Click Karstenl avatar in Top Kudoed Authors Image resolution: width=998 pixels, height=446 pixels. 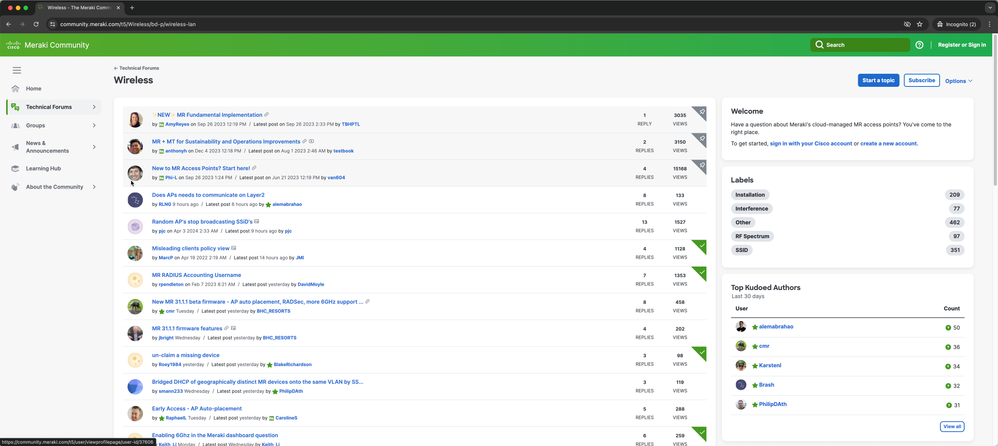tap(741, 365)
